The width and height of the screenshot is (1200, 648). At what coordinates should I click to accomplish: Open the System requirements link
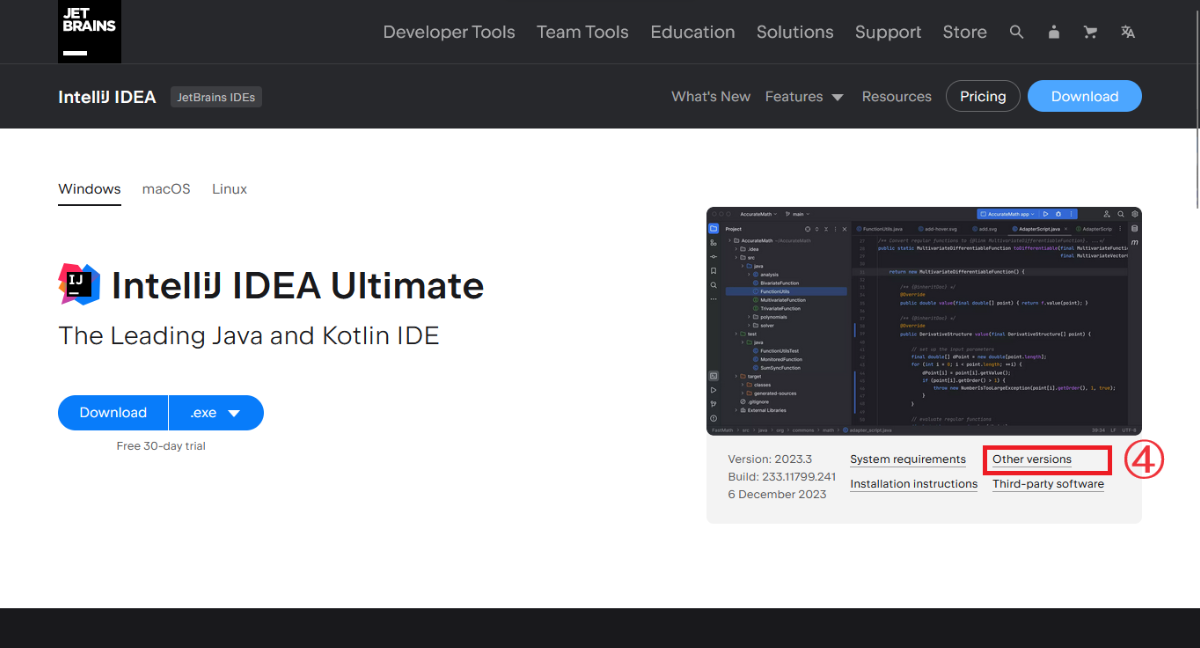[908, 460]
